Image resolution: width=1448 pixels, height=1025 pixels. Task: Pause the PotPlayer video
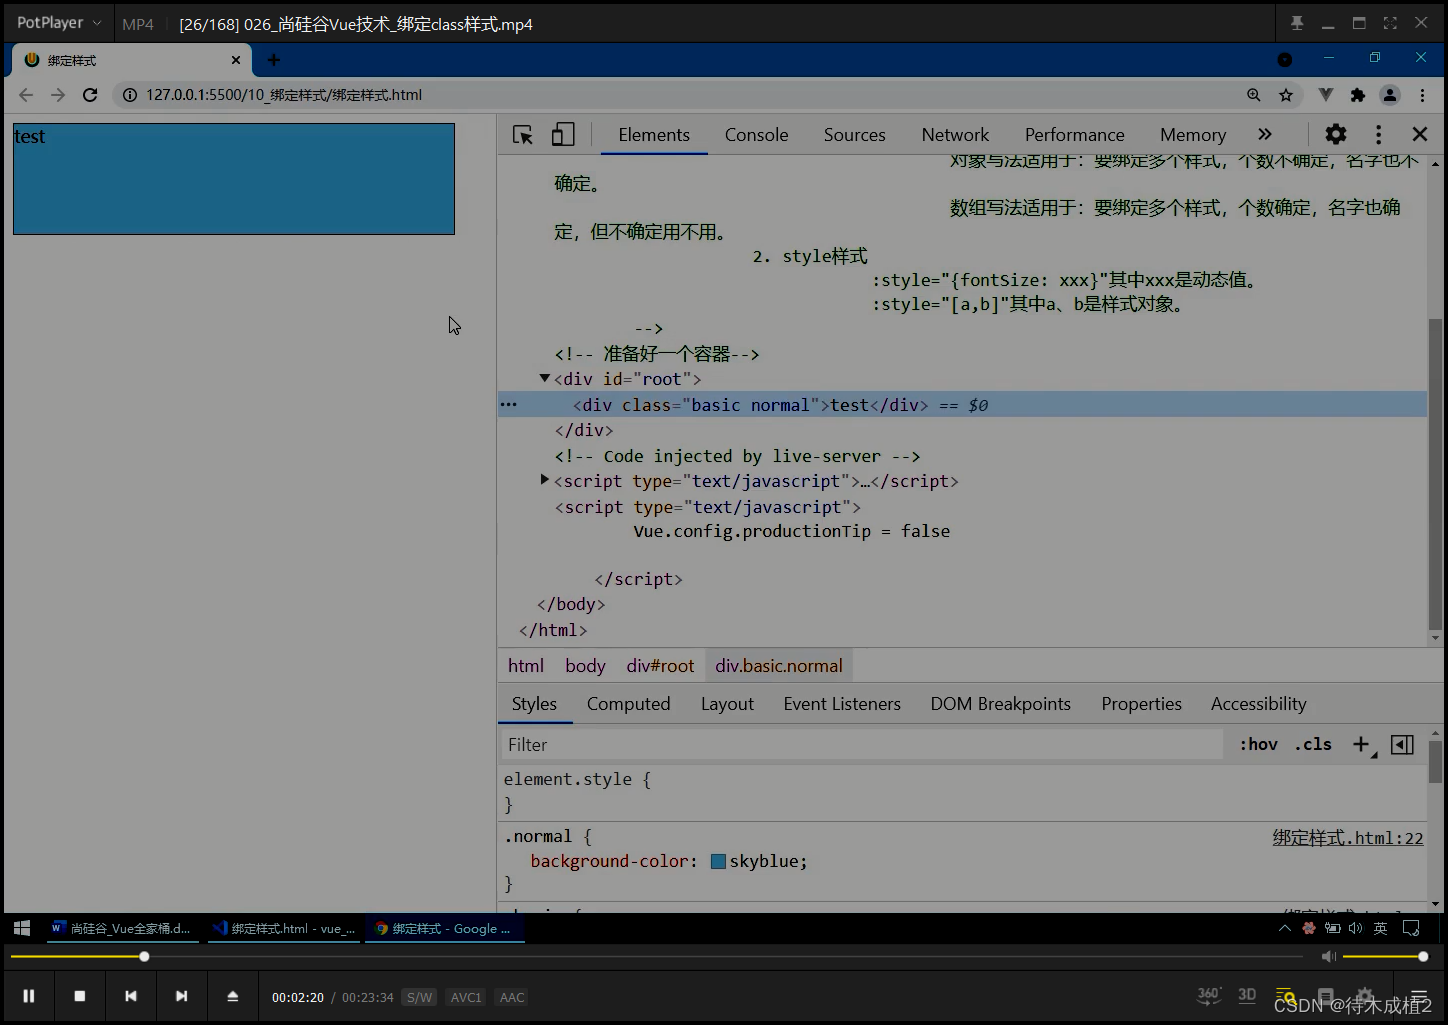pos(29,996)
